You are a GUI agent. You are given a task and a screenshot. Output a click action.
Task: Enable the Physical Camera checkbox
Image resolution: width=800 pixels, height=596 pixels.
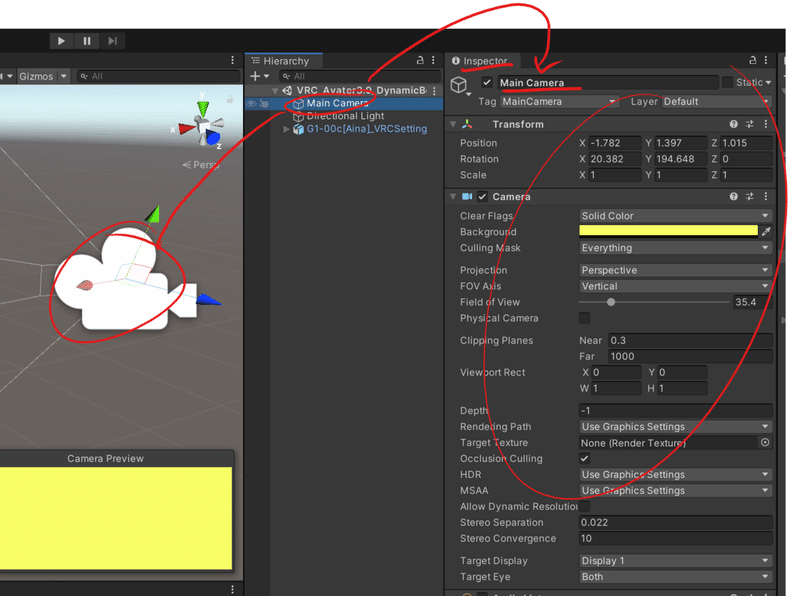585,318
